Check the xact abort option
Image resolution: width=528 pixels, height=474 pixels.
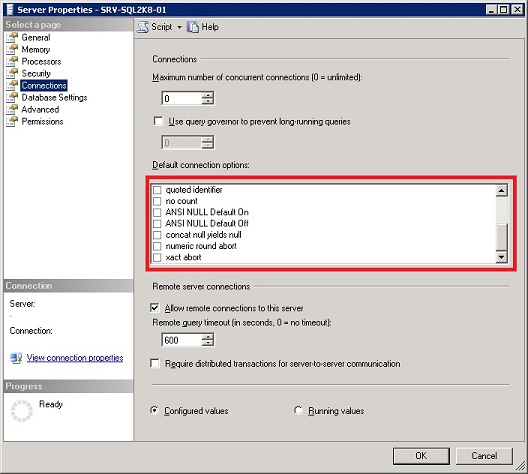[x=157, y=258]
